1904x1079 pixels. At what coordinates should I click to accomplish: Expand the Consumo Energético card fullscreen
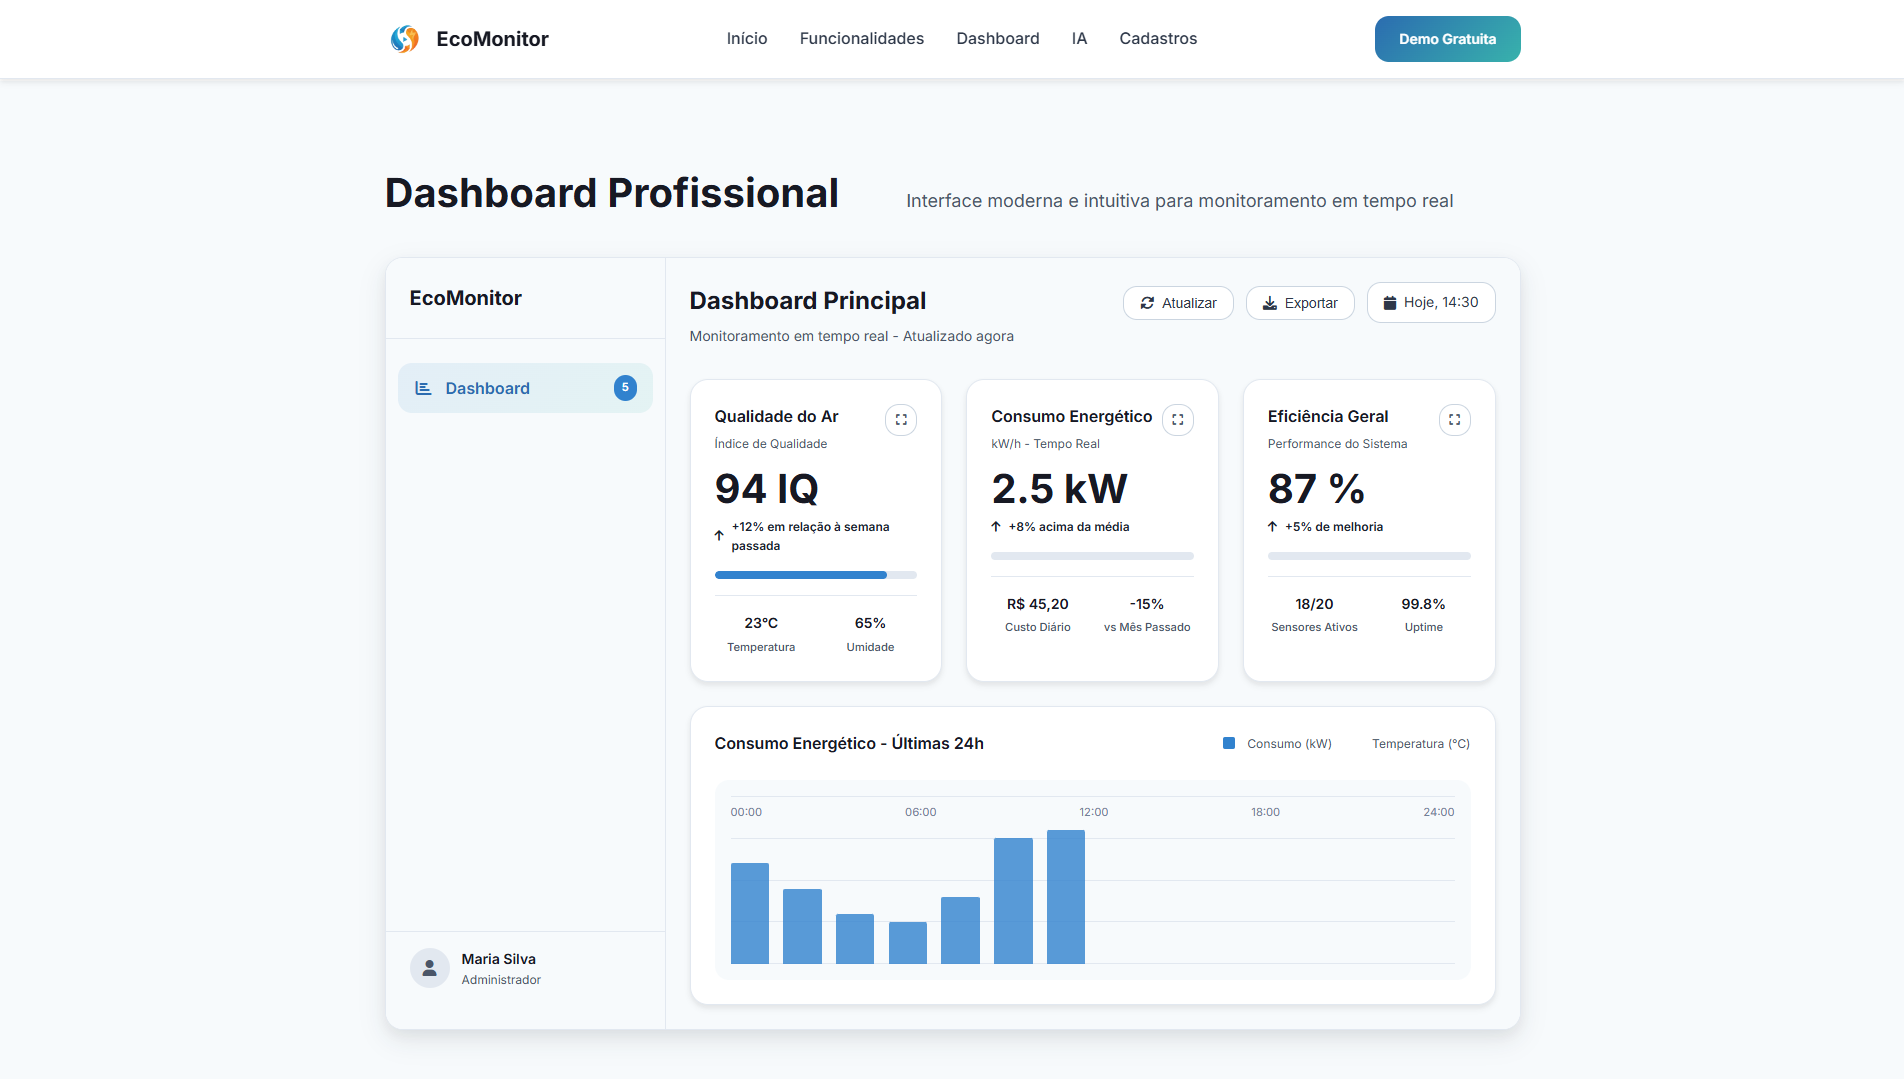[x=1177, y=420]
